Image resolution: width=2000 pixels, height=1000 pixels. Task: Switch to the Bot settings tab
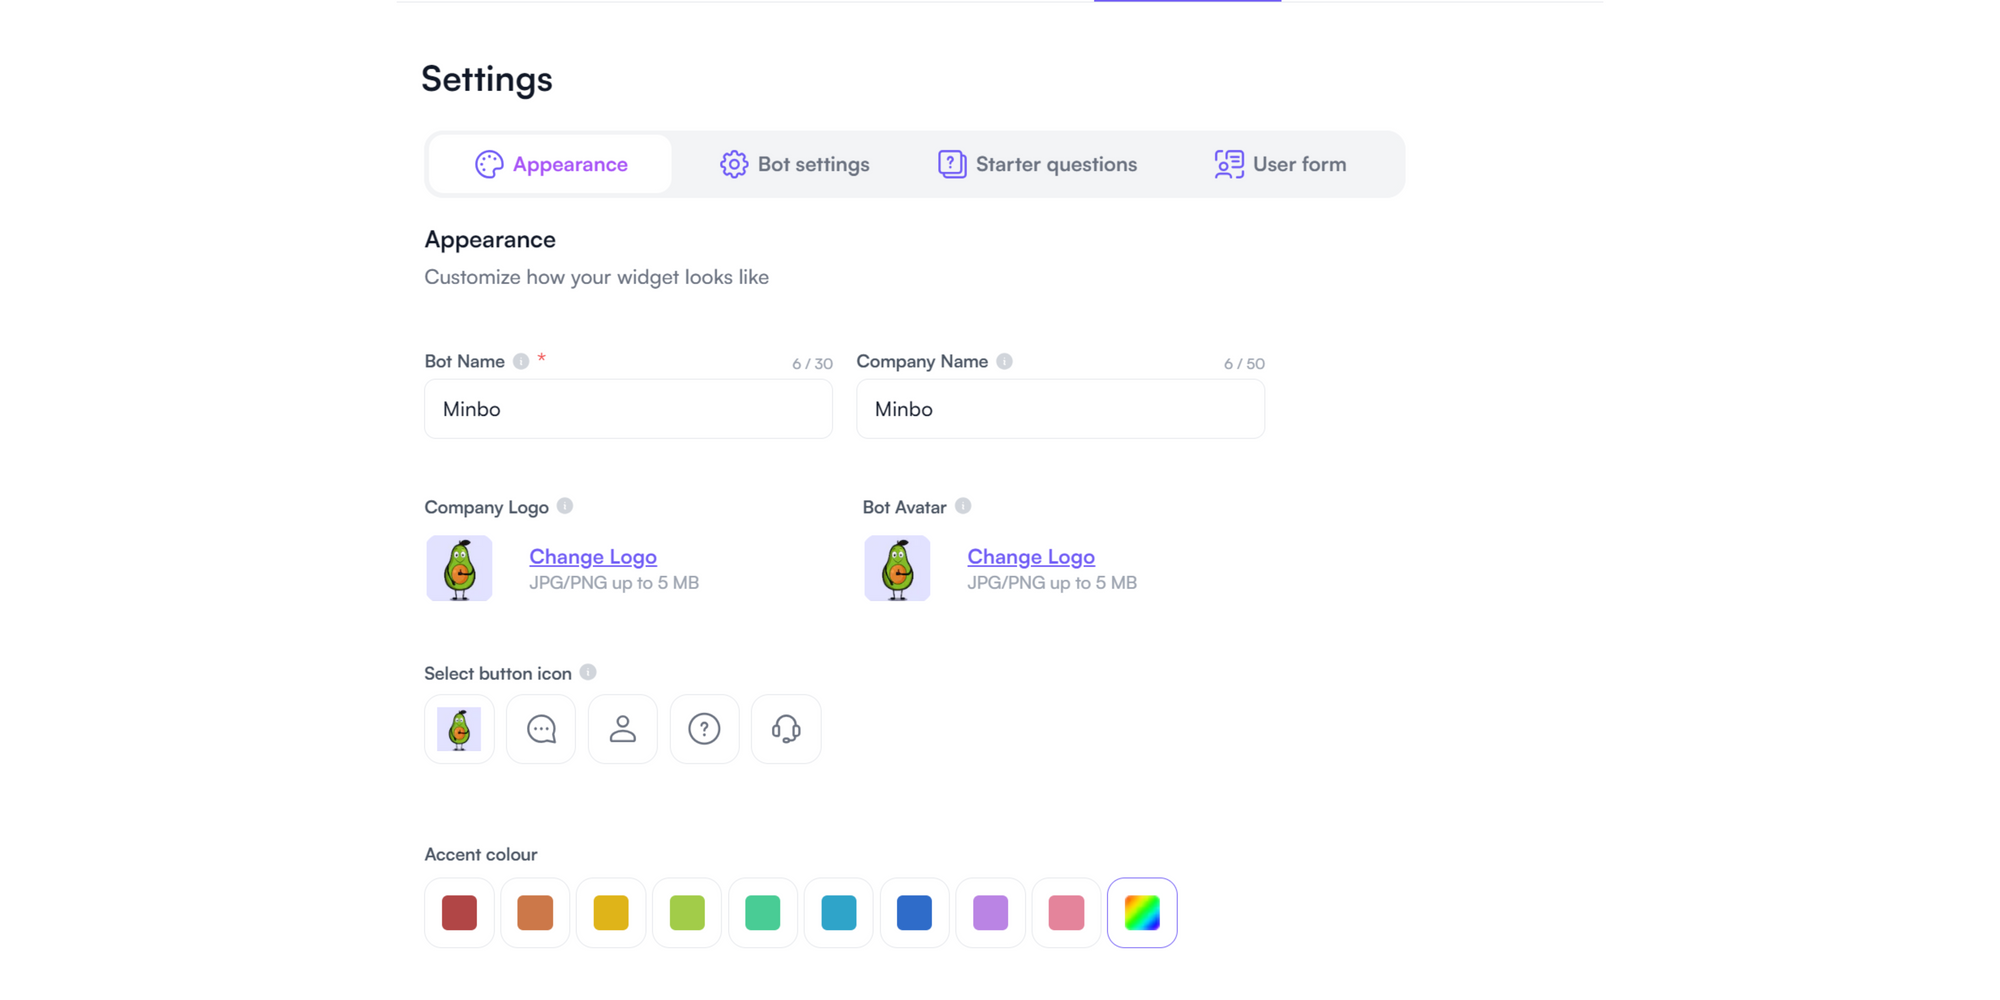pyautogui.click(x=793, y=163)
